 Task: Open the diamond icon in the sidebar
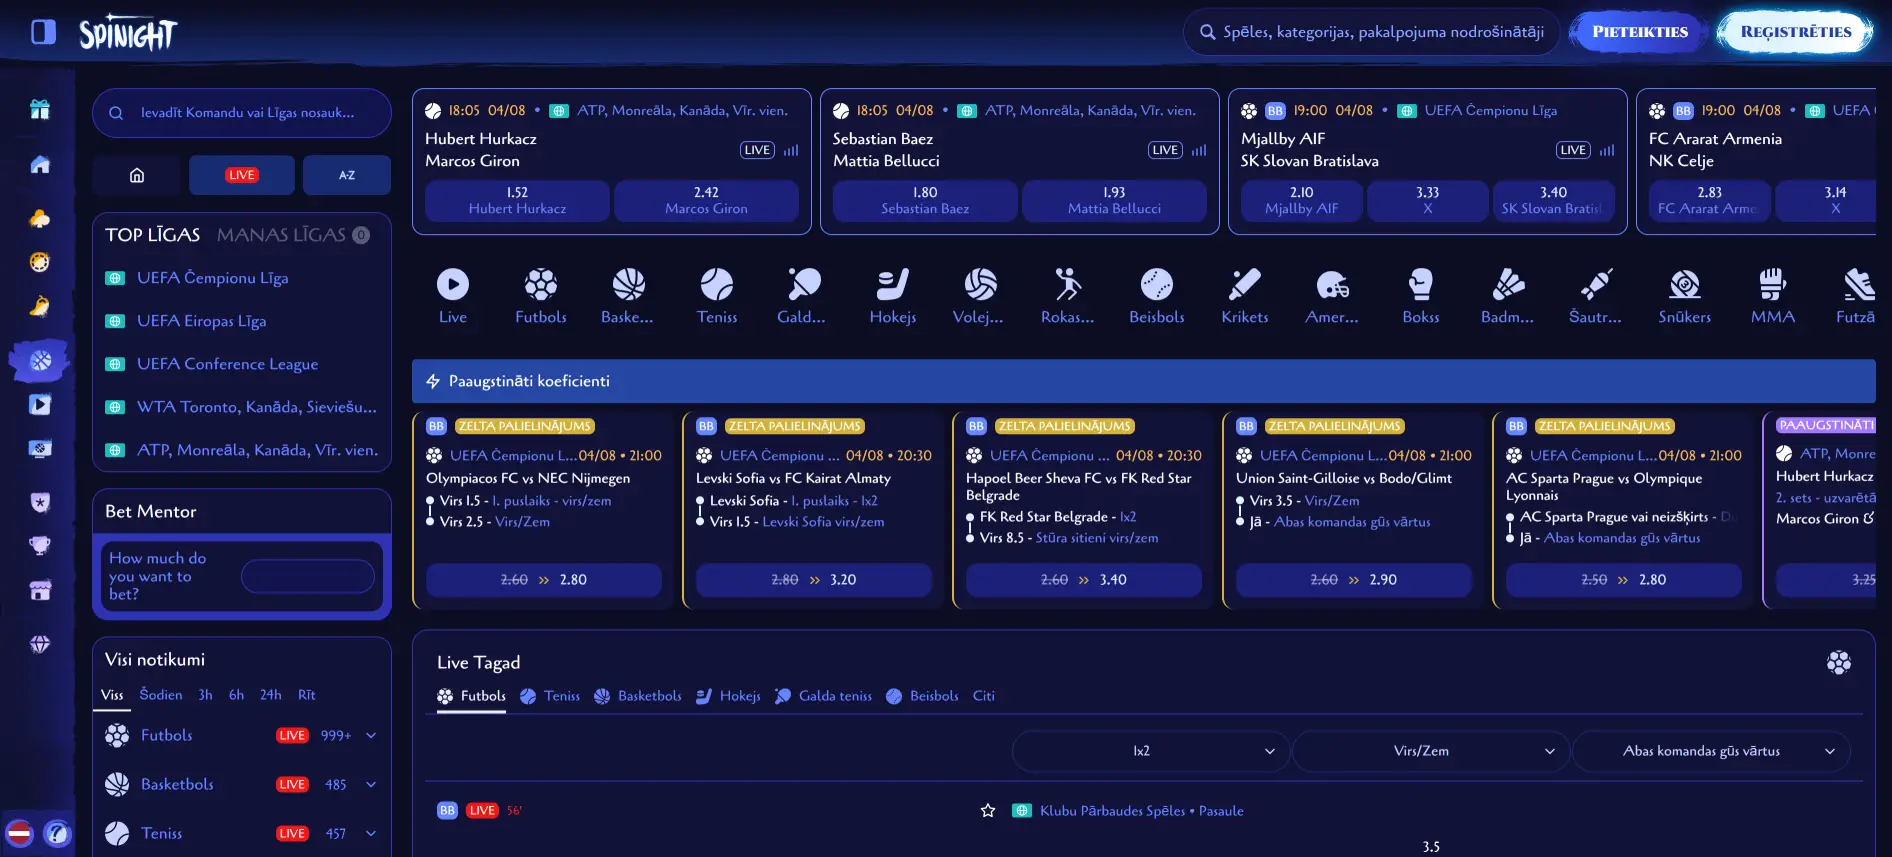pos(40,644)
